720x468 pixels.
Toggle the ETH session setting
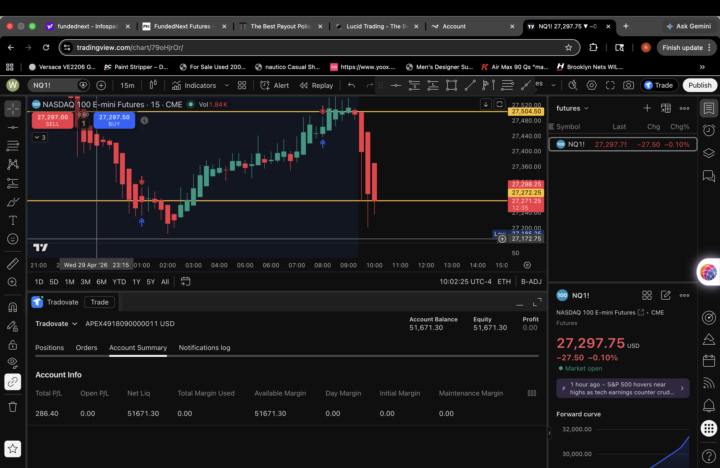pos(504,282)
